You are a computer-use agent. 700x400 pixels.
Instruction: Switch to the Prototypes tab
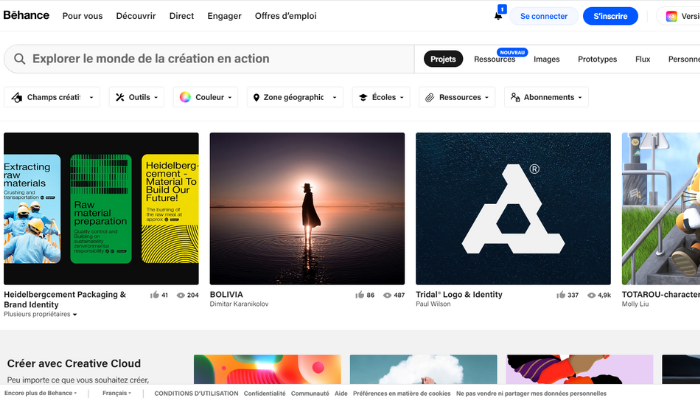(597, 59)
